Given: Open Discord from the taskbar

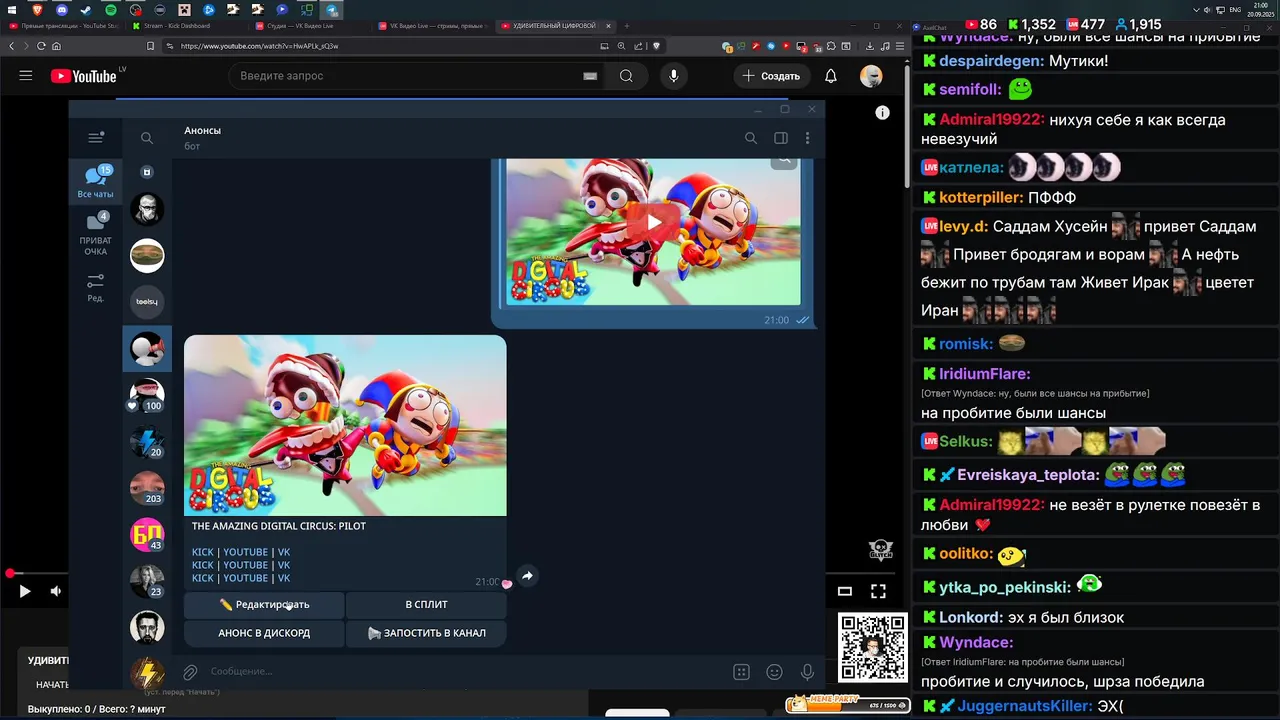Looking at the screenshot, I should (62, 10).
